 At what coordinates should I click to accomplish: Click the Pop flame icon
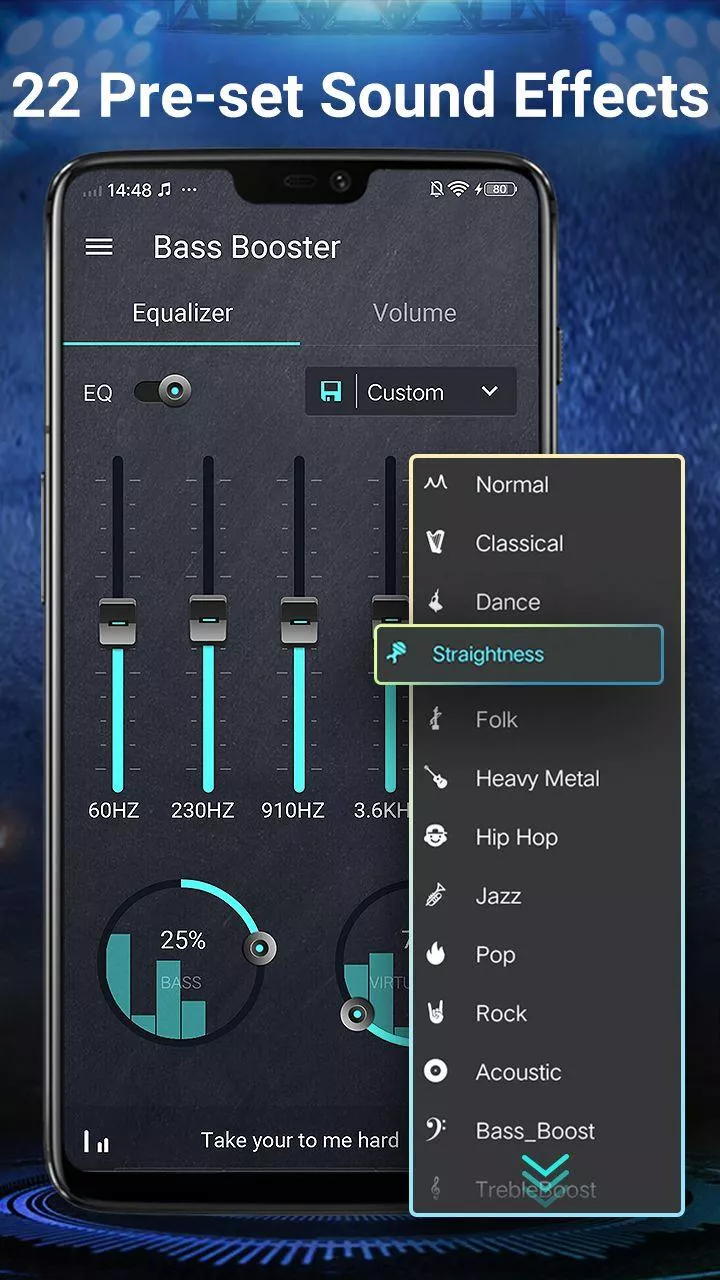coord(435,954)
